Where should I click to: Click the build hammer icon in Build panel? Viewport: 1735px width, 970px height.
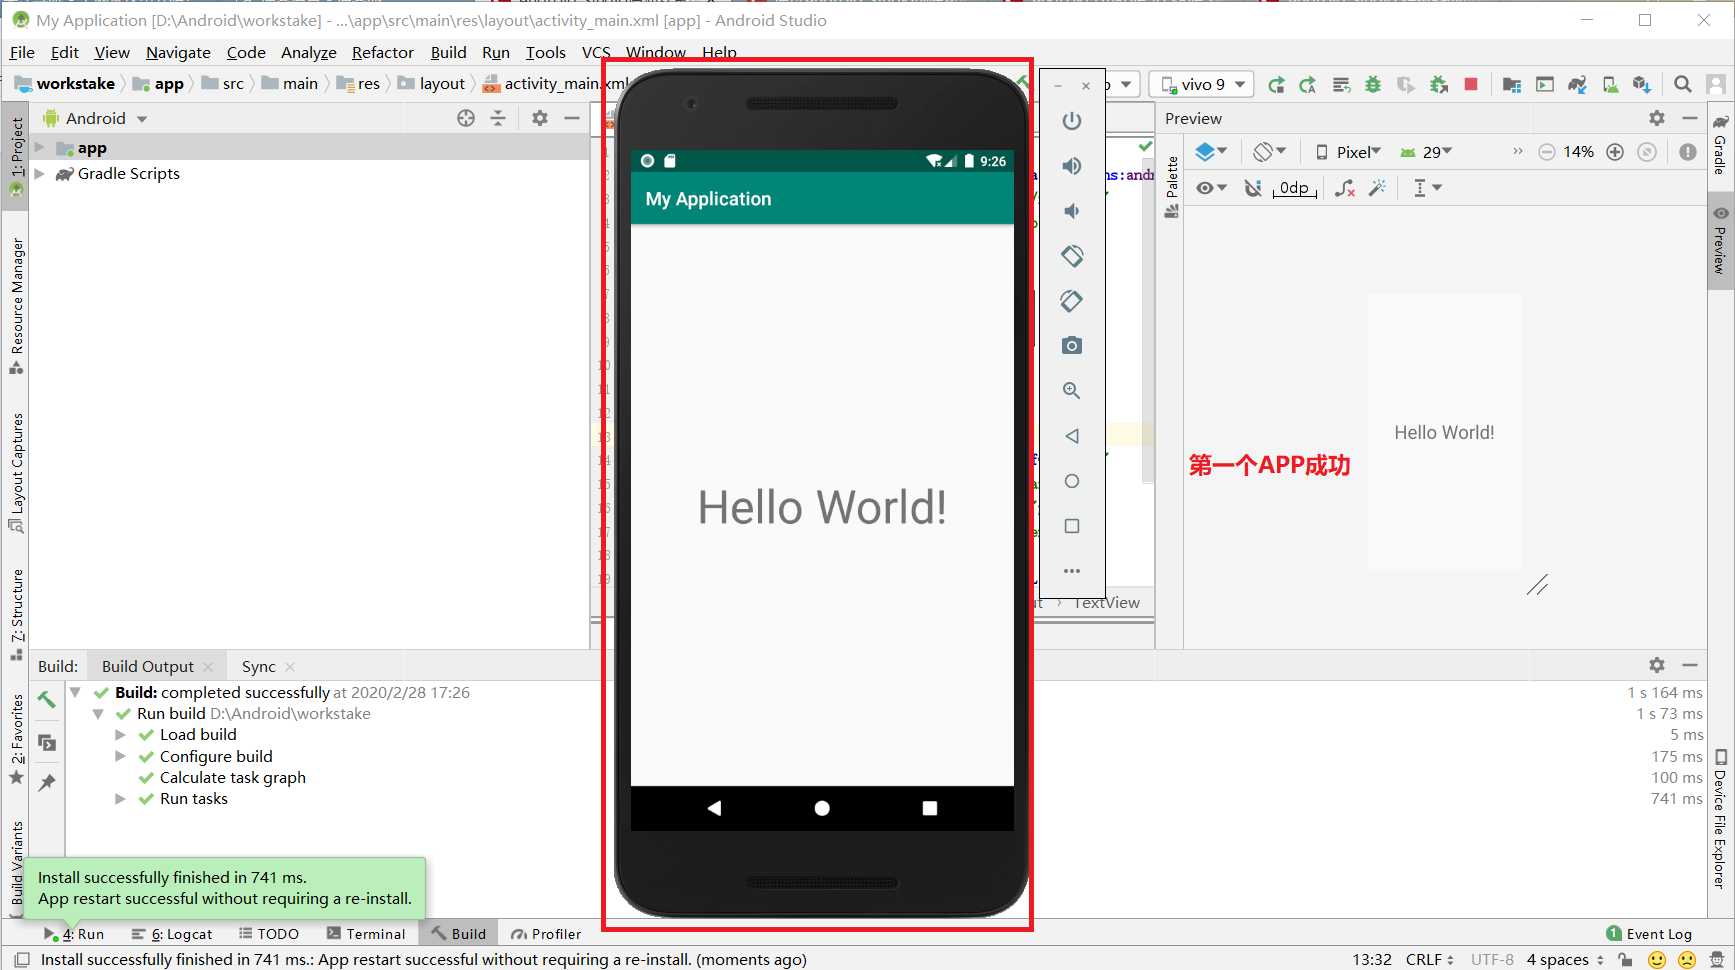click(x=47, y=699)
